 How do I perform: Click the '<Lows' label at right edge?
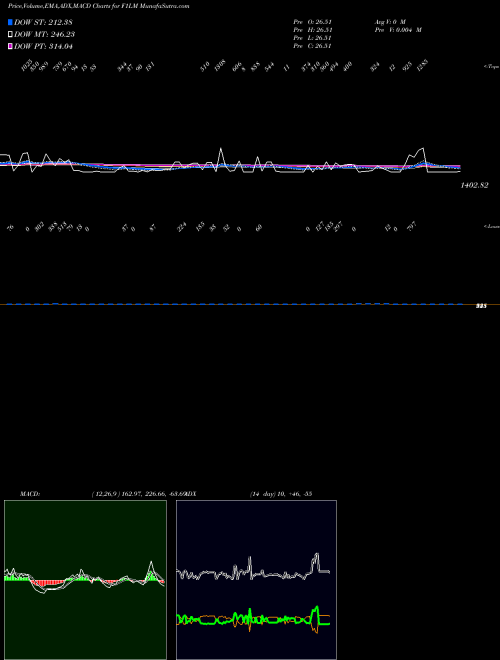coord(492,226)
